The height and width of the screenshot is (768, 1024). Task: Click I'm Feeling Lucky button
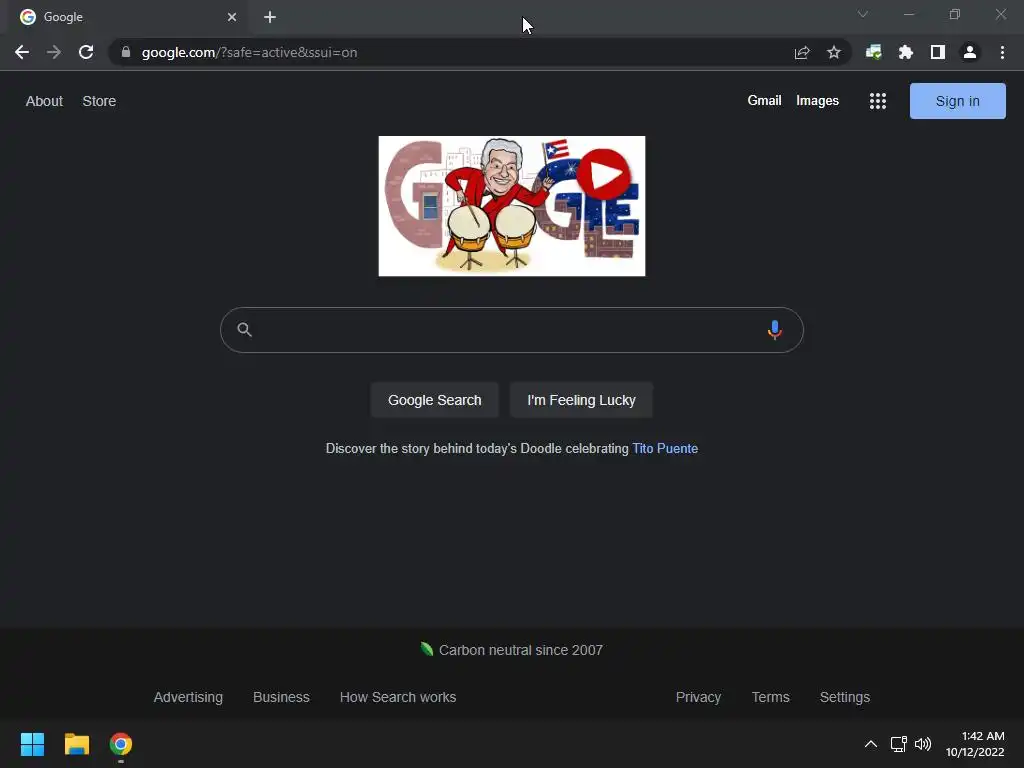tap(581, 400)
